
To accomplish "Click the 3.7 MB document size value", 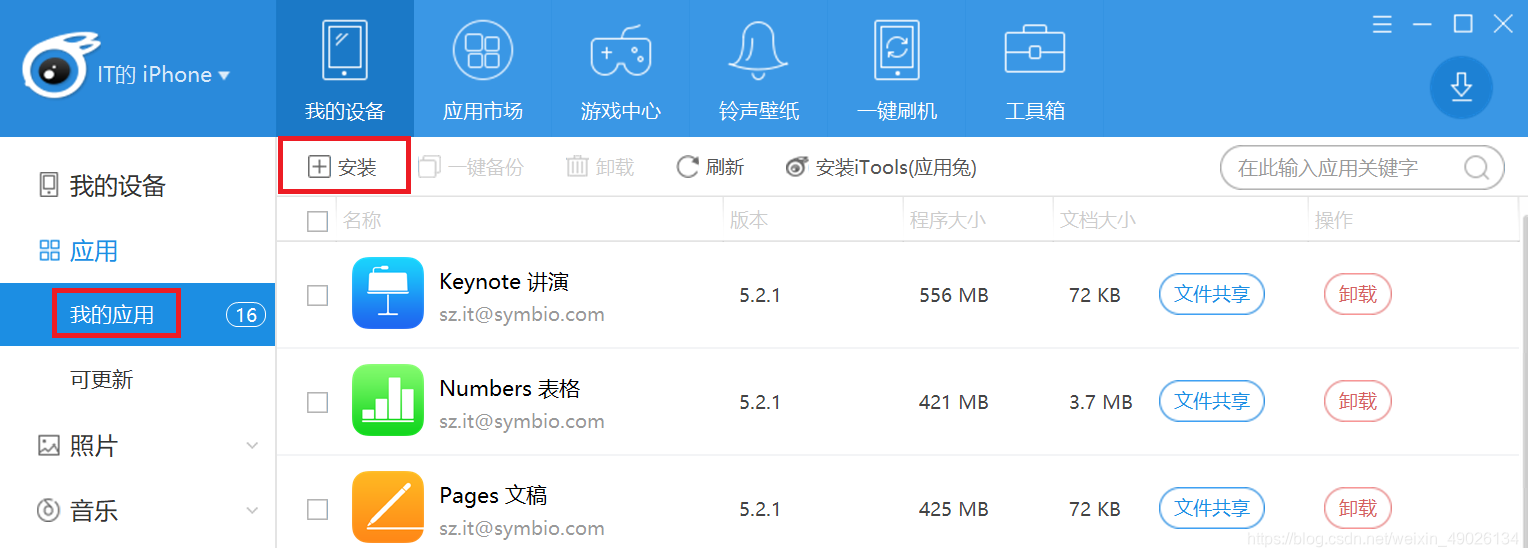I will pyautogui.click(x=1101, y=402).
